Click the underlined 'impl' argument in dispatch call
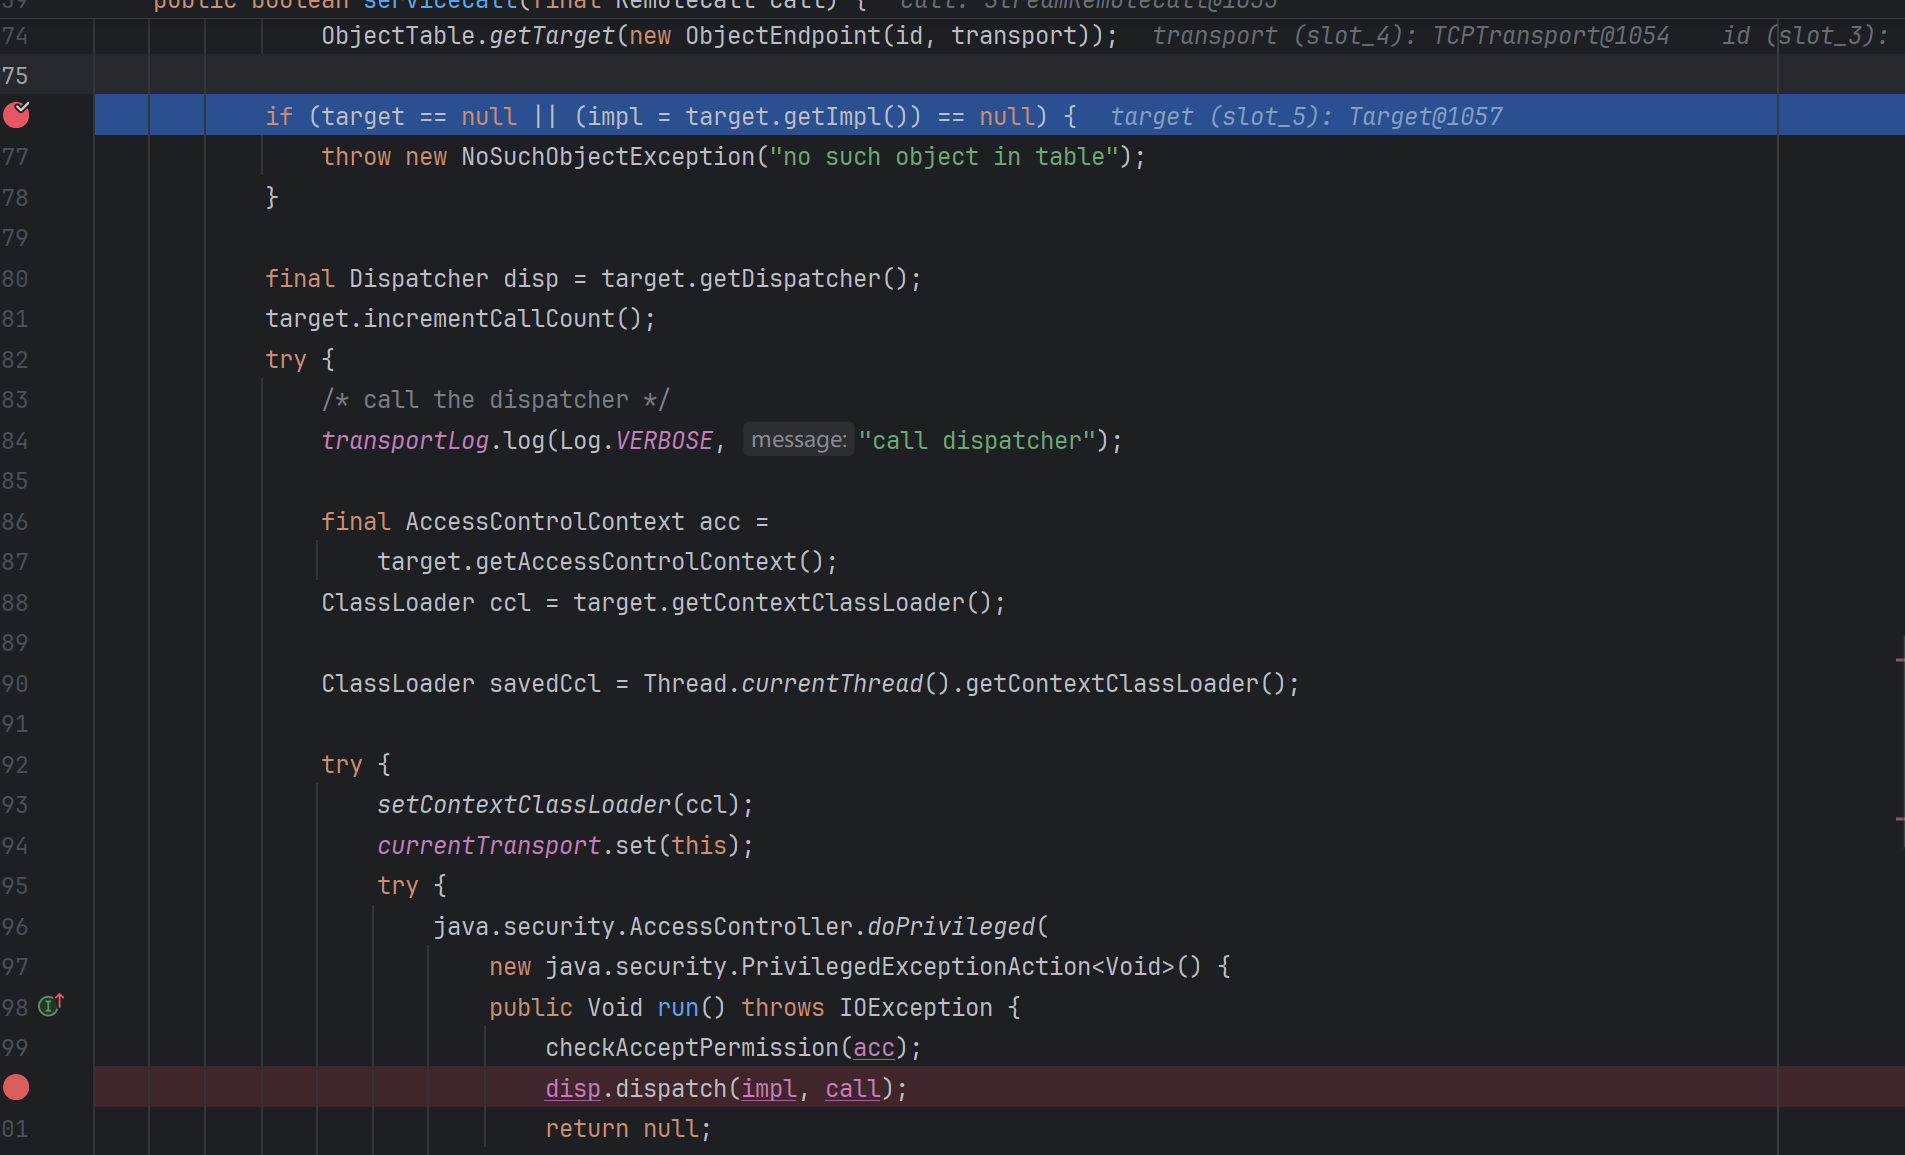The height and width of the screenshot is (1155, 1905). point(768,1088)
